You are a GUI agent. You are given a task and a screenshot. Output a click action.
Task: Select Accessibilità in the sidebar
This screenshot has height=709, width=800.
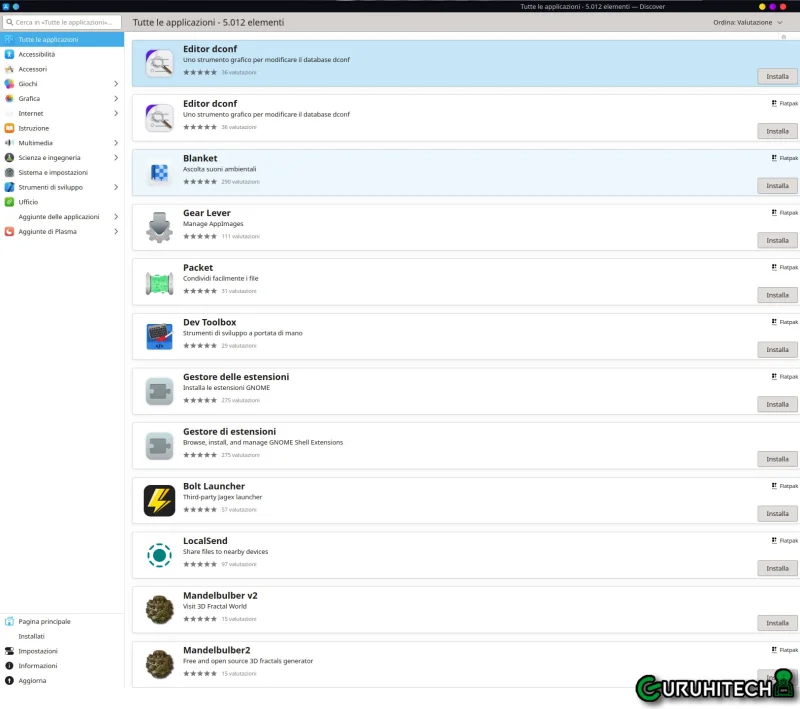tap(37, 54)
